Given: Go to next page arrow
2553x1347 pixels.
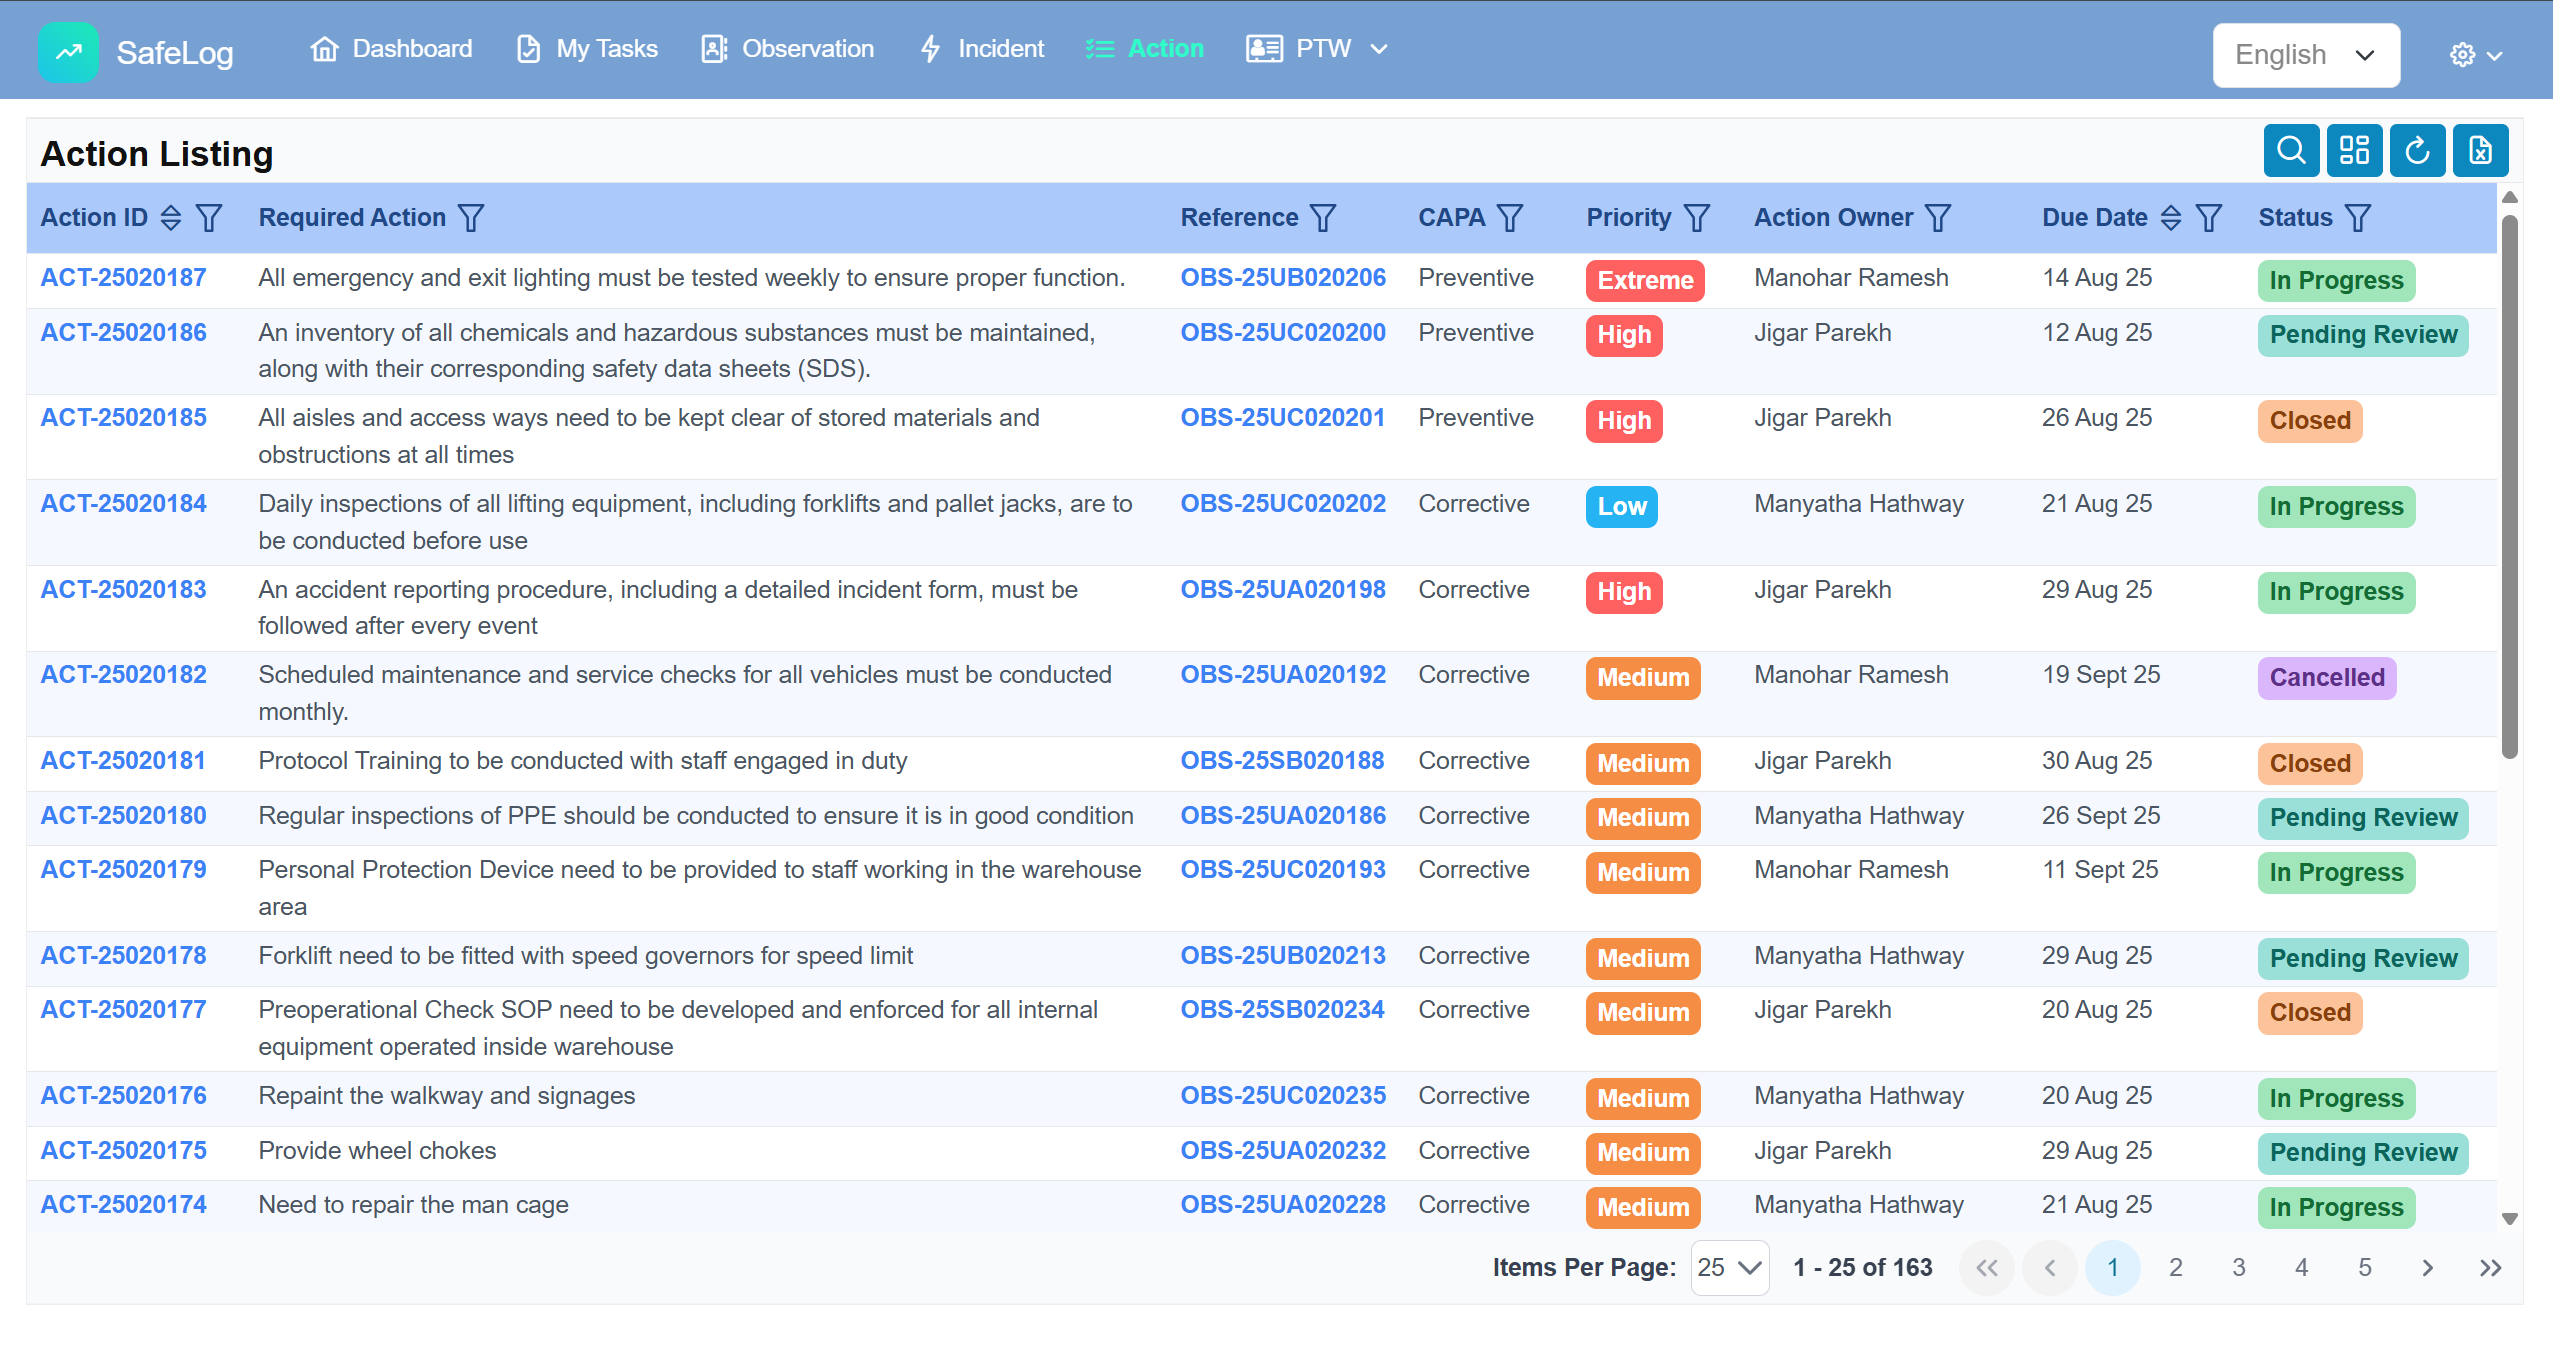Looking at the screenshot, I should click(2427, 1268).
